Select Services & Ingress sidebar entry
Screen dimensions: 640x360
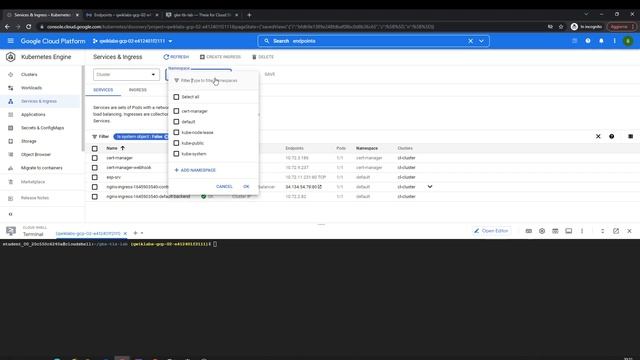[39, 101]
